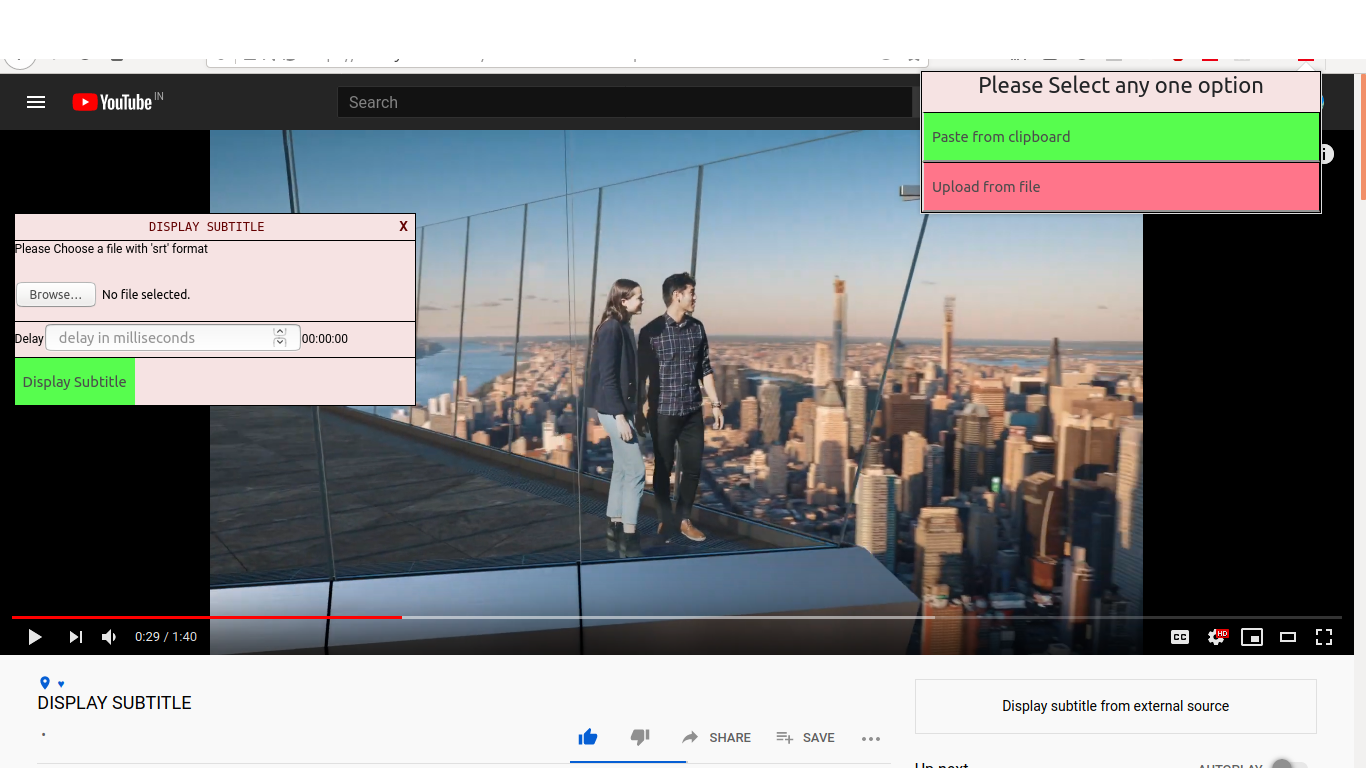The image size is (1366, 768).
Task: Focus the delay in milliseconds field
Action: click(x=159, y=338)
